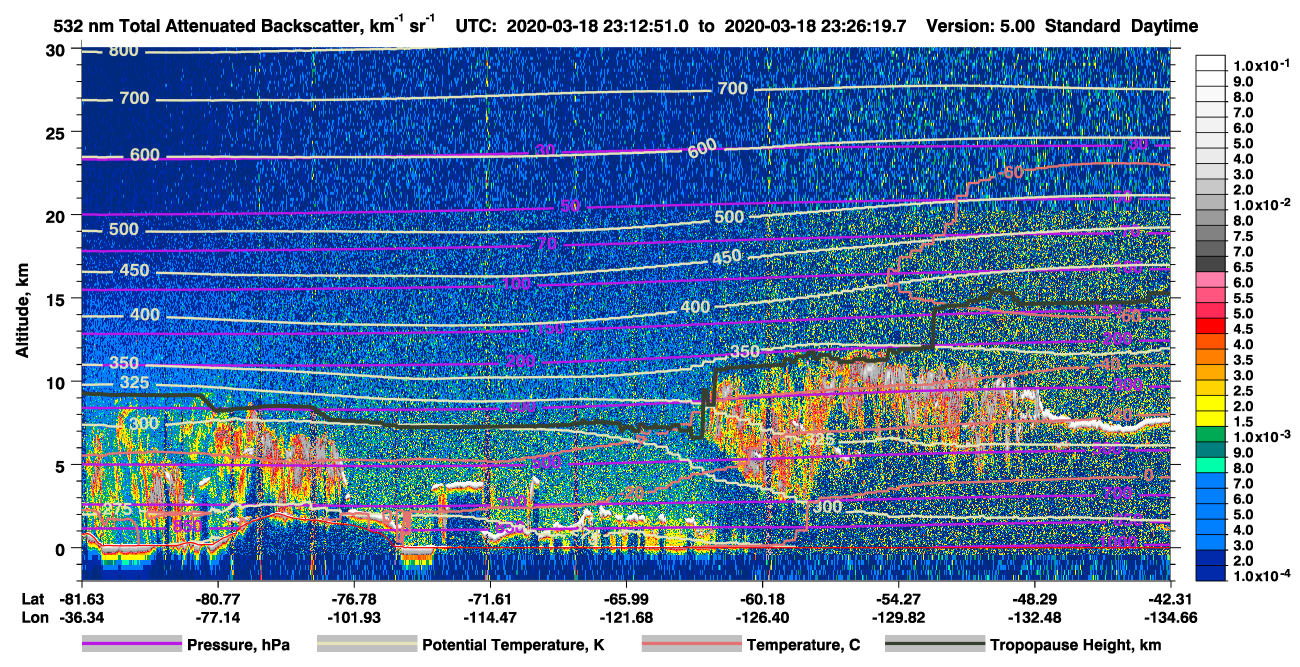Click altitude tick label 10

pyautogui.click(x=57, y=382)
